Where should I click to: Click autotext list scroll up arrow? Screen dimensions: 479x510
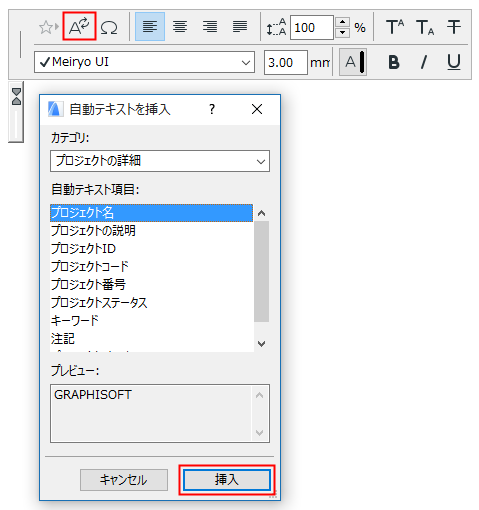[262, 213]
